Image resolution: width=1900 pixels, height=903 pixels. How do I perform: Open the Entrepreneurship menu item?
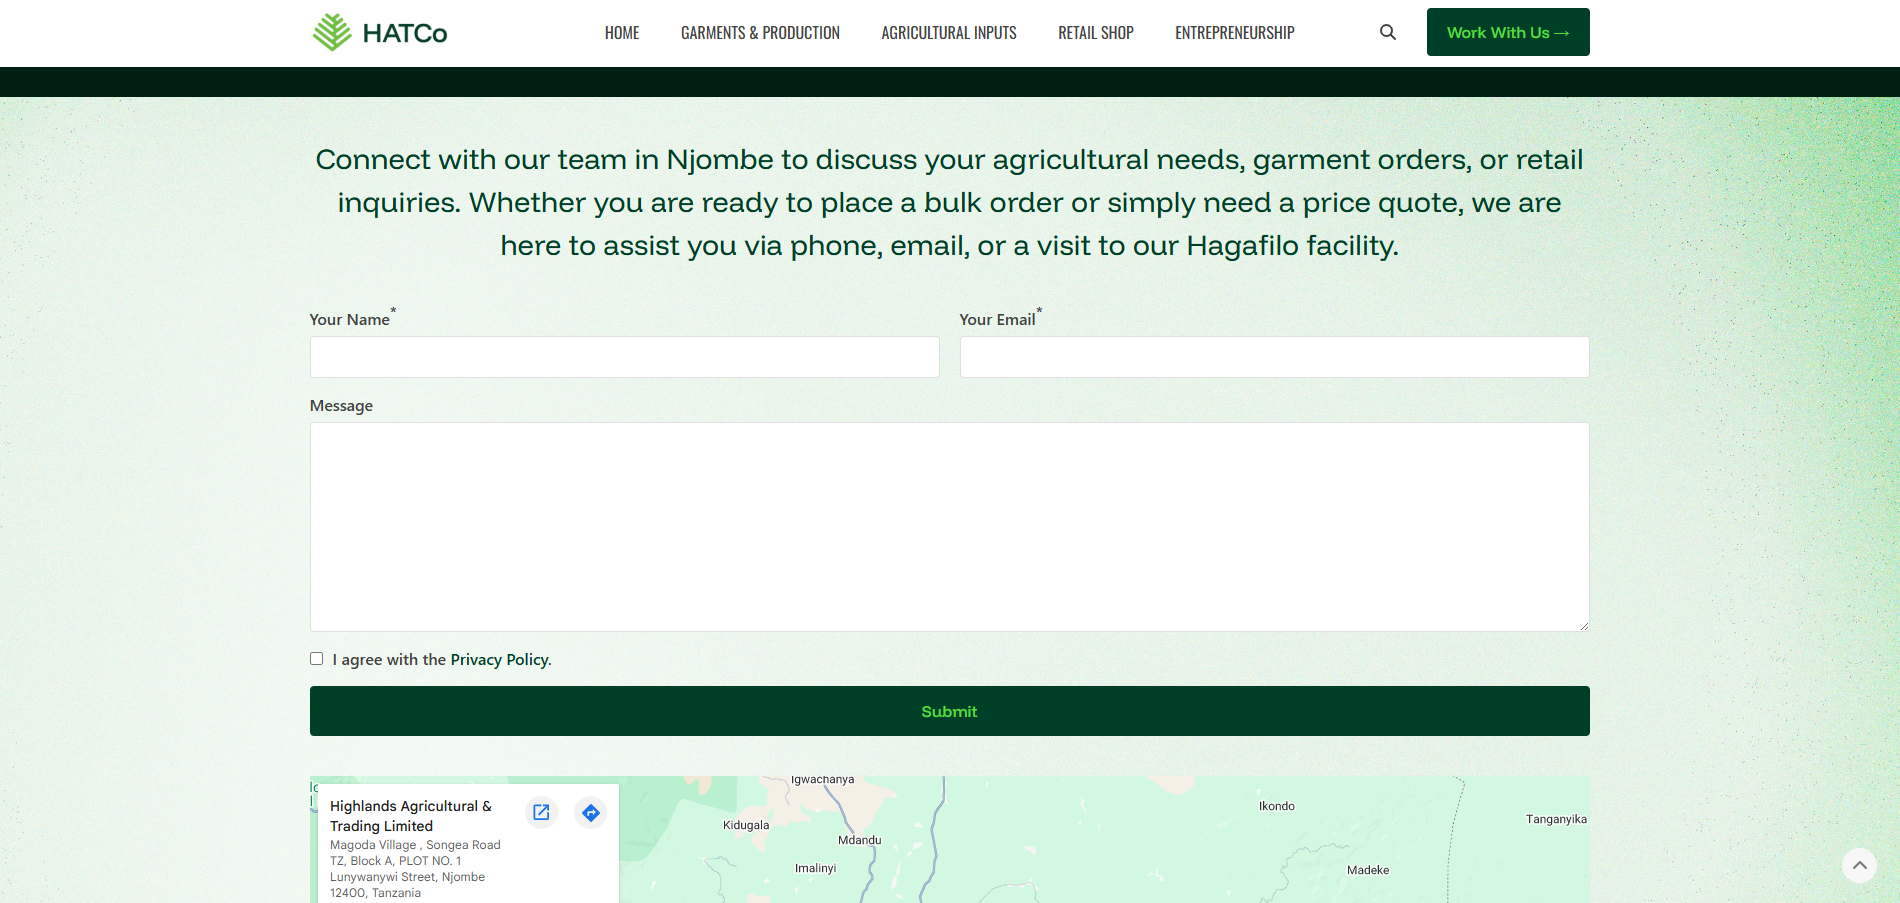click(1234, 33)
